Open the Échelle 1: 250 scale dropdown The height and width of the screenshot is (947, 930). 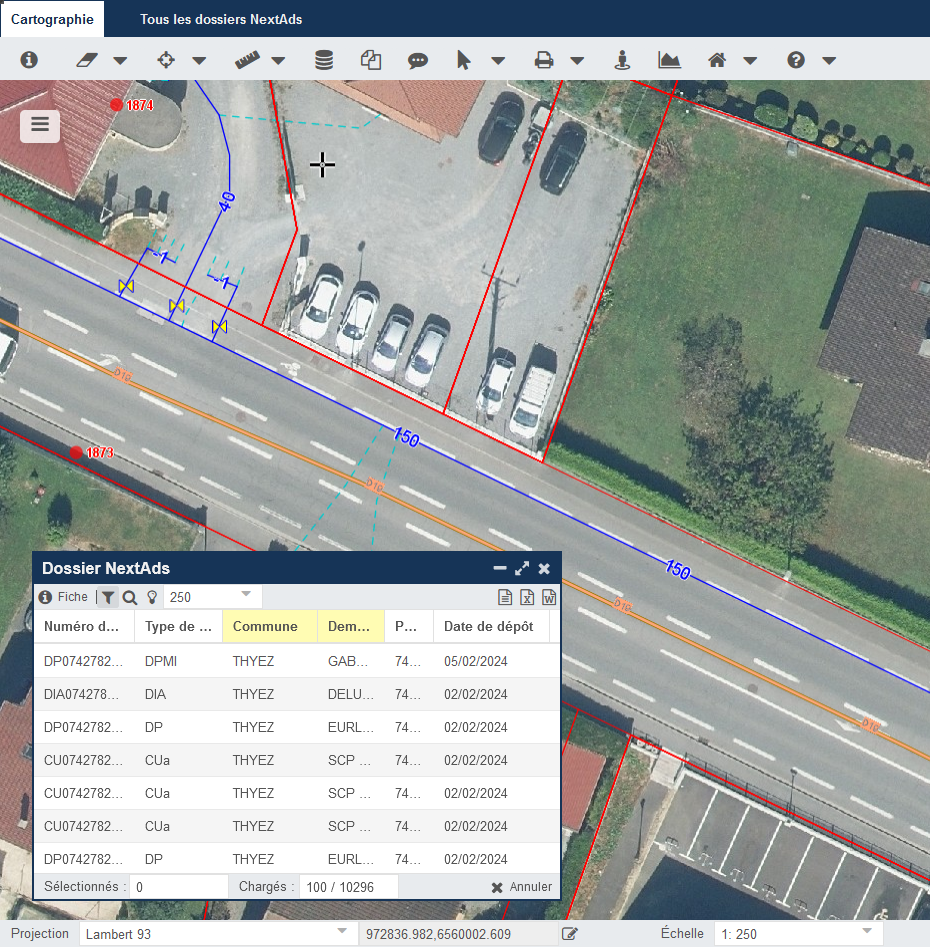pyautogui.click(x=866, y=933)
